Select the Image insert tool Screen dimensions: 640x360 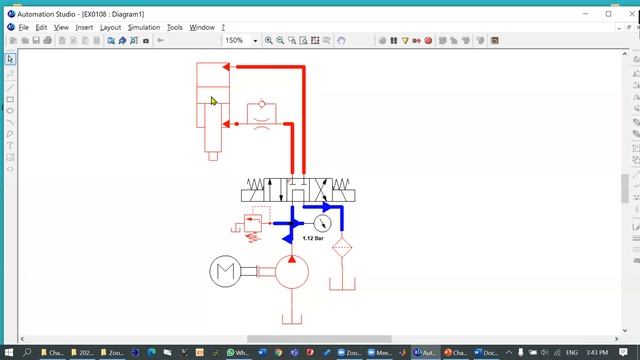(10, 158)
